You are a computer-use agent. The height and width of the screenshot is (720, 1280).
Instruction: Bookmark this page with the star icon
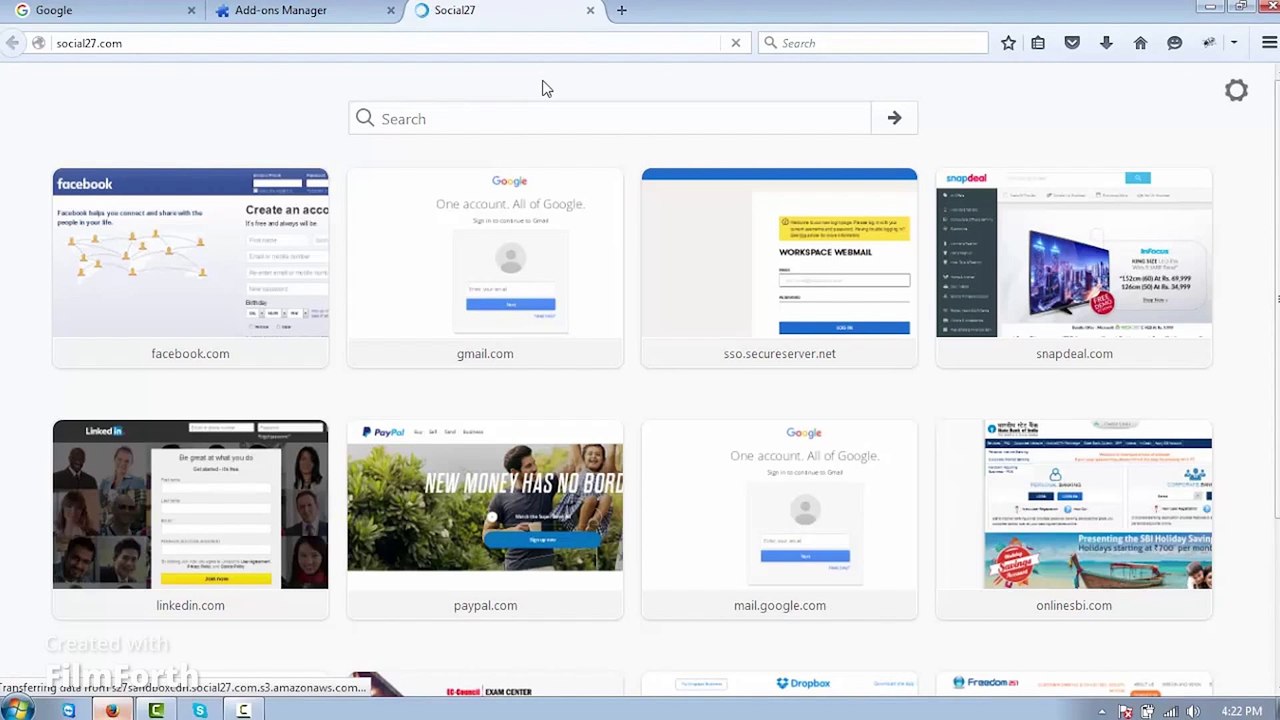click(x=1008, y=43)
